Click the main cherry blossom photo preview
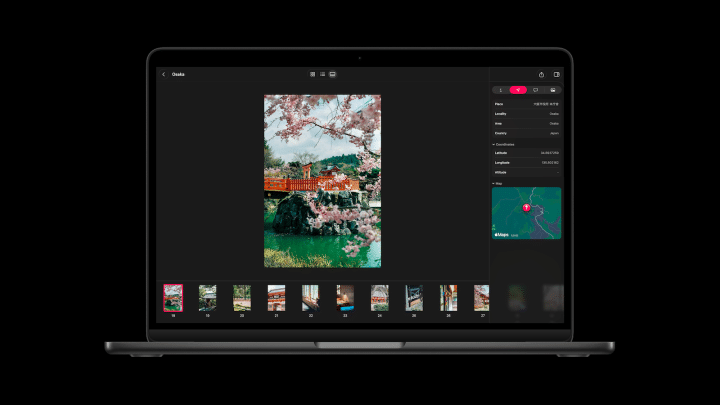The width and height of the screenshot is (720, 405). [322, 181]
